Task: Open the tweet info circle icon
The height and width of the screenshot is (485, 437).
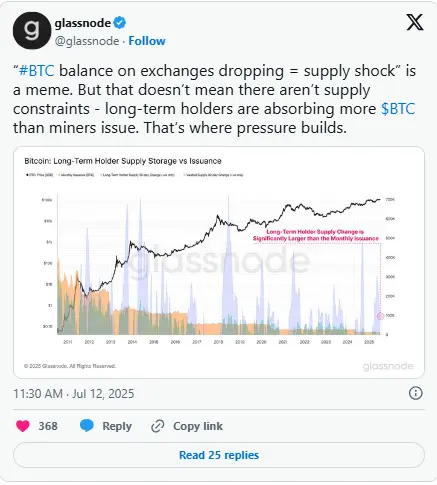Action: pyautogui.click(x=415, y=393)
